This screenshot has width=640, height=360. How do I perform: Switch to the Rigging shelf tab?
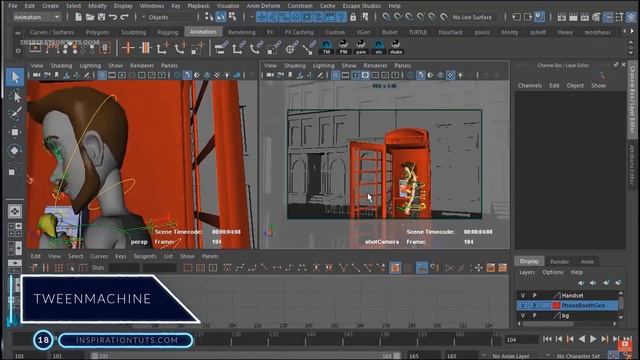pos(168,32)
